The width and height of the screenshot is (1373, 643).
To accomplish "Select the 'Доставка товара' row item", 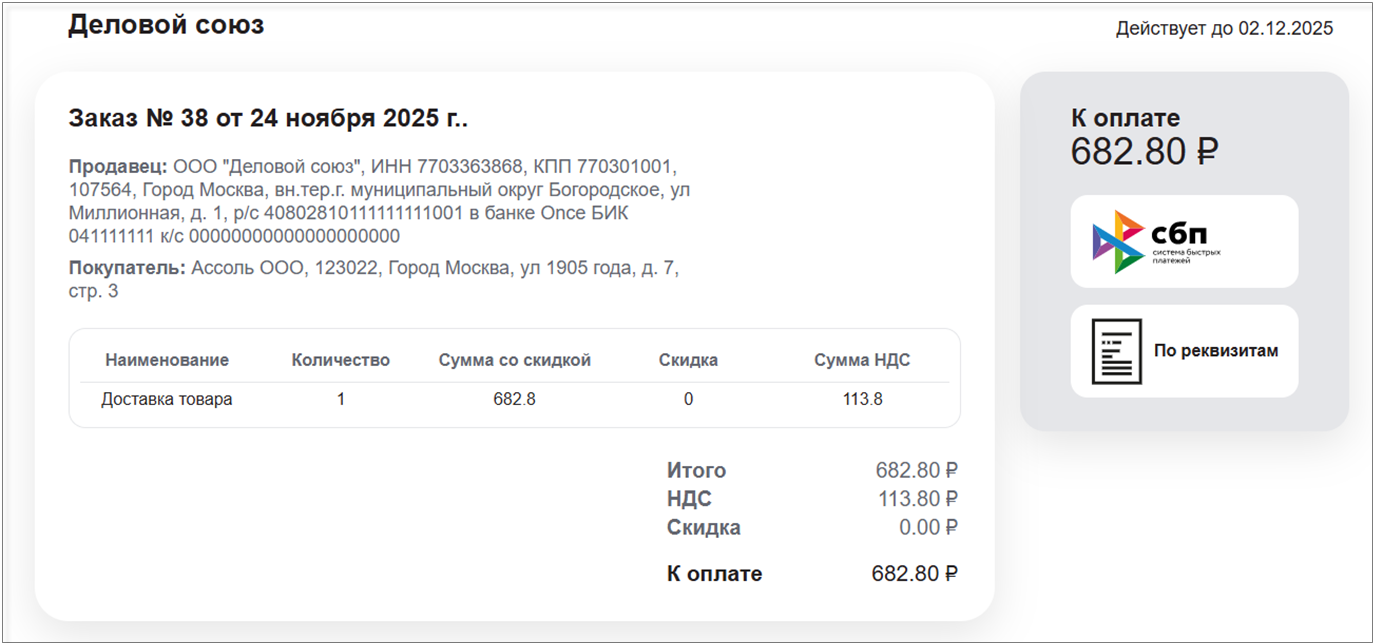I will [x=167, y=399].
